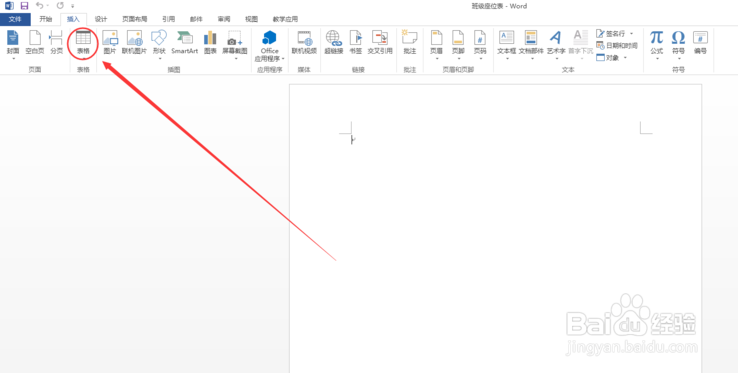Insert a 联机视频 (Online Video)
This screenshot has height=373, width=738.
coord(305,42)
